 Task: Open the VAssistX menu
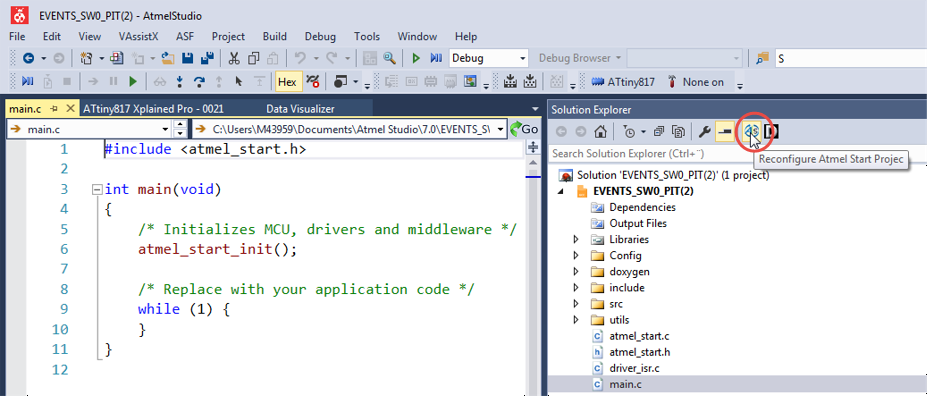[138, 36]
